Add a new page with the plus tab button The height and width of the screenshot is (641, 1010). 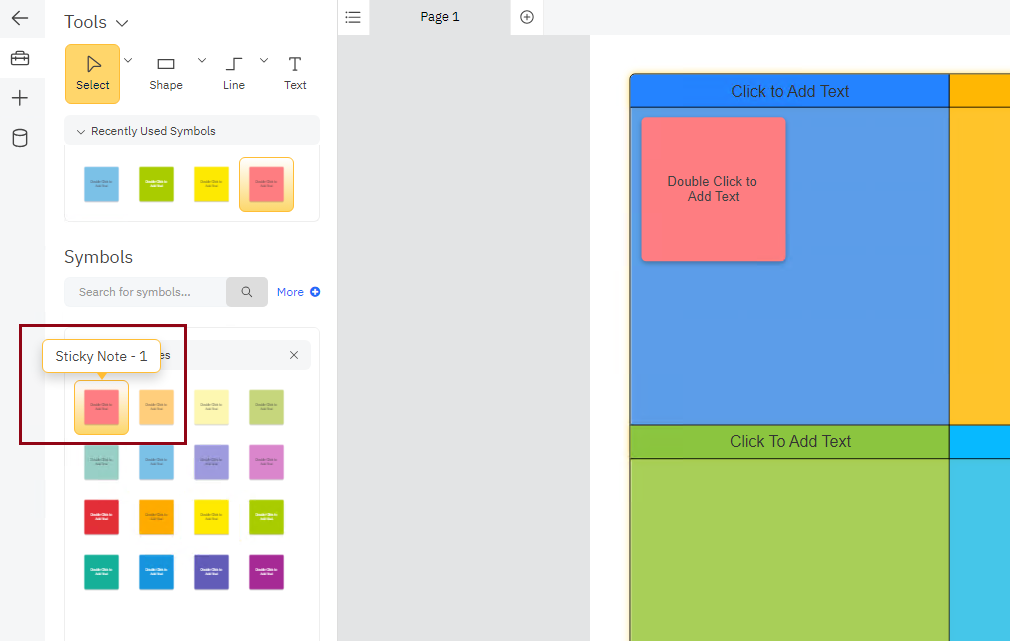[x=527, y=17]
